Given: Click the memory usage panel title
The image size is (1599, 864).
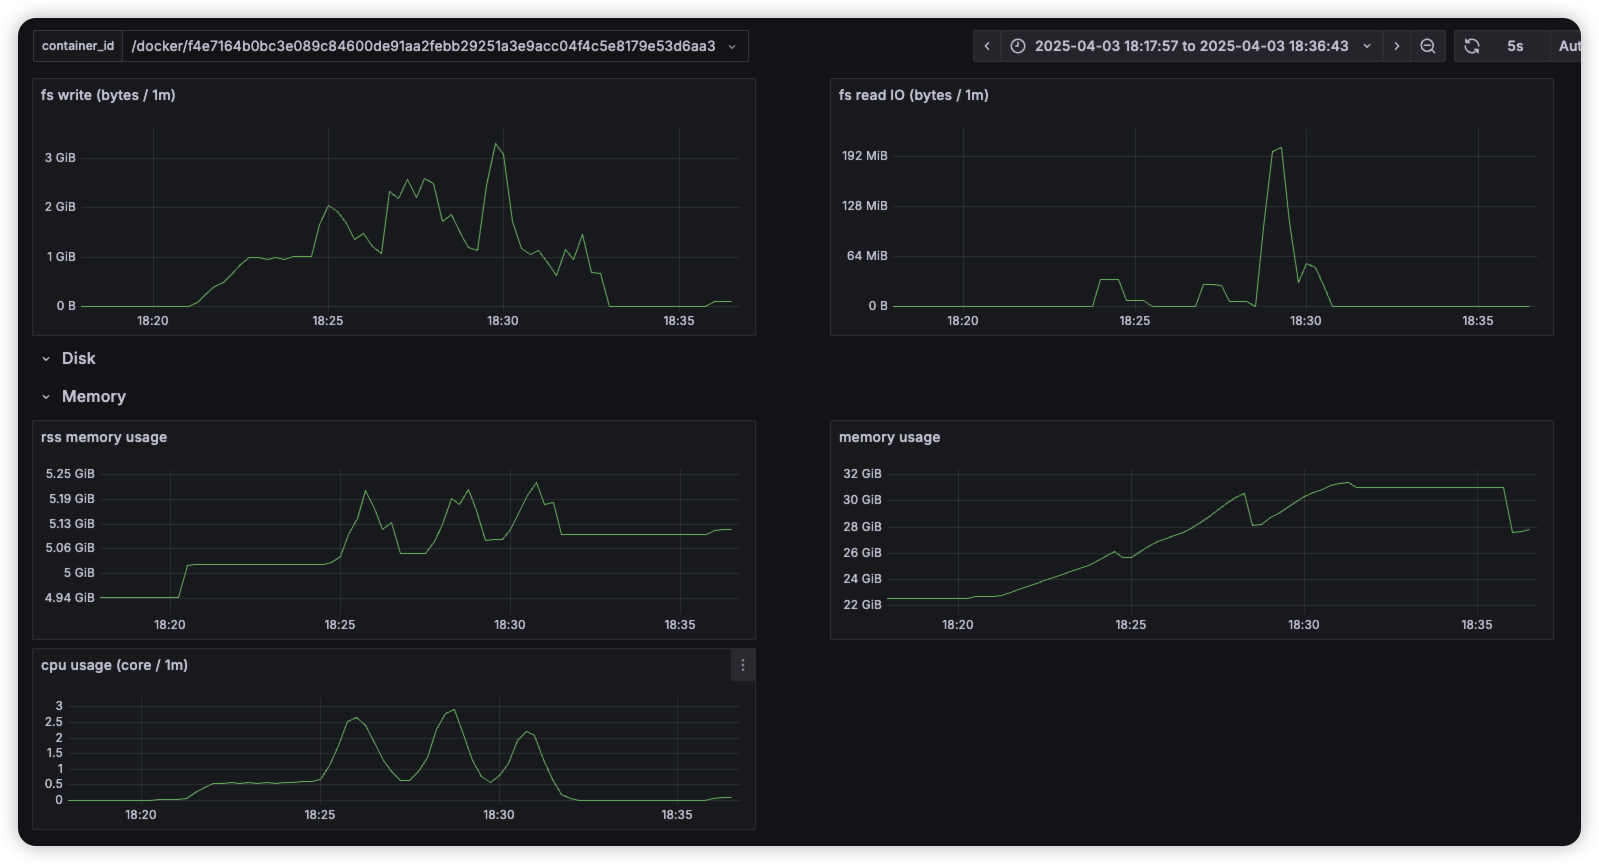Looking at the screenshot, I should coord(889,437).
